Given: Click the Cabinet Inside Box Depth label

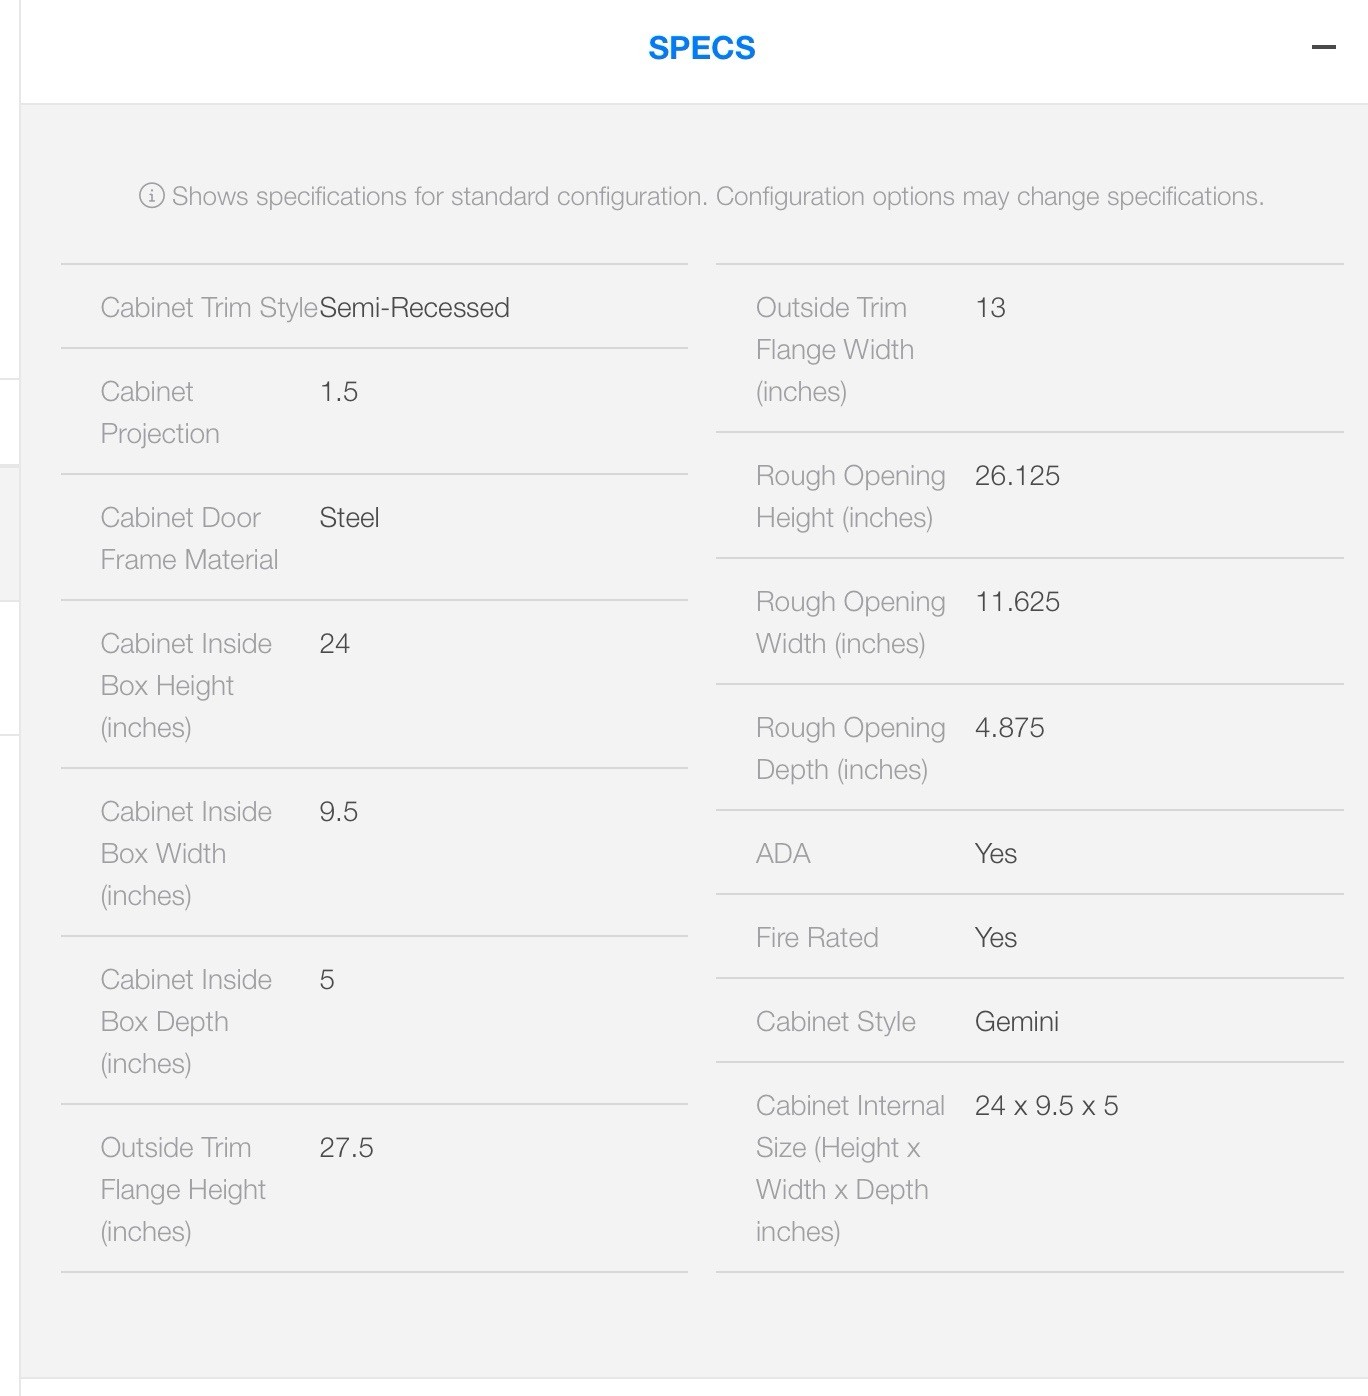Looking at the screenshot, I should point(186,1021).
